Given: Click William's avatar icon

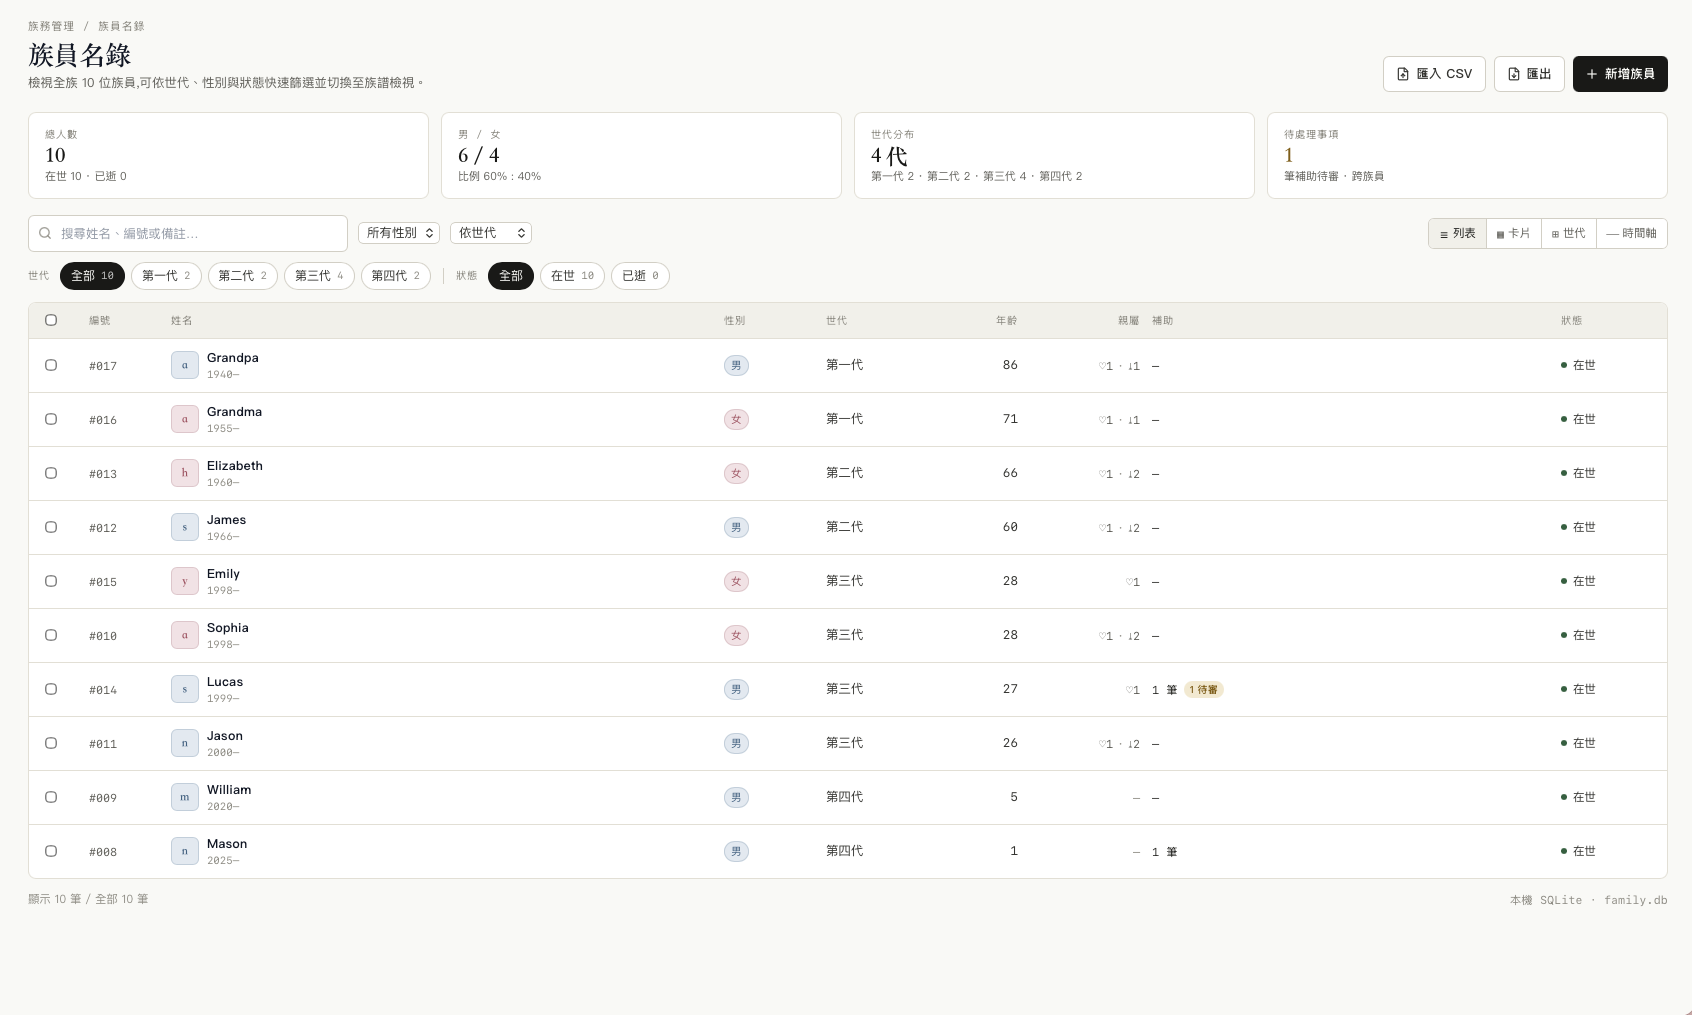Looking at the screenshot, I should 185,797.
